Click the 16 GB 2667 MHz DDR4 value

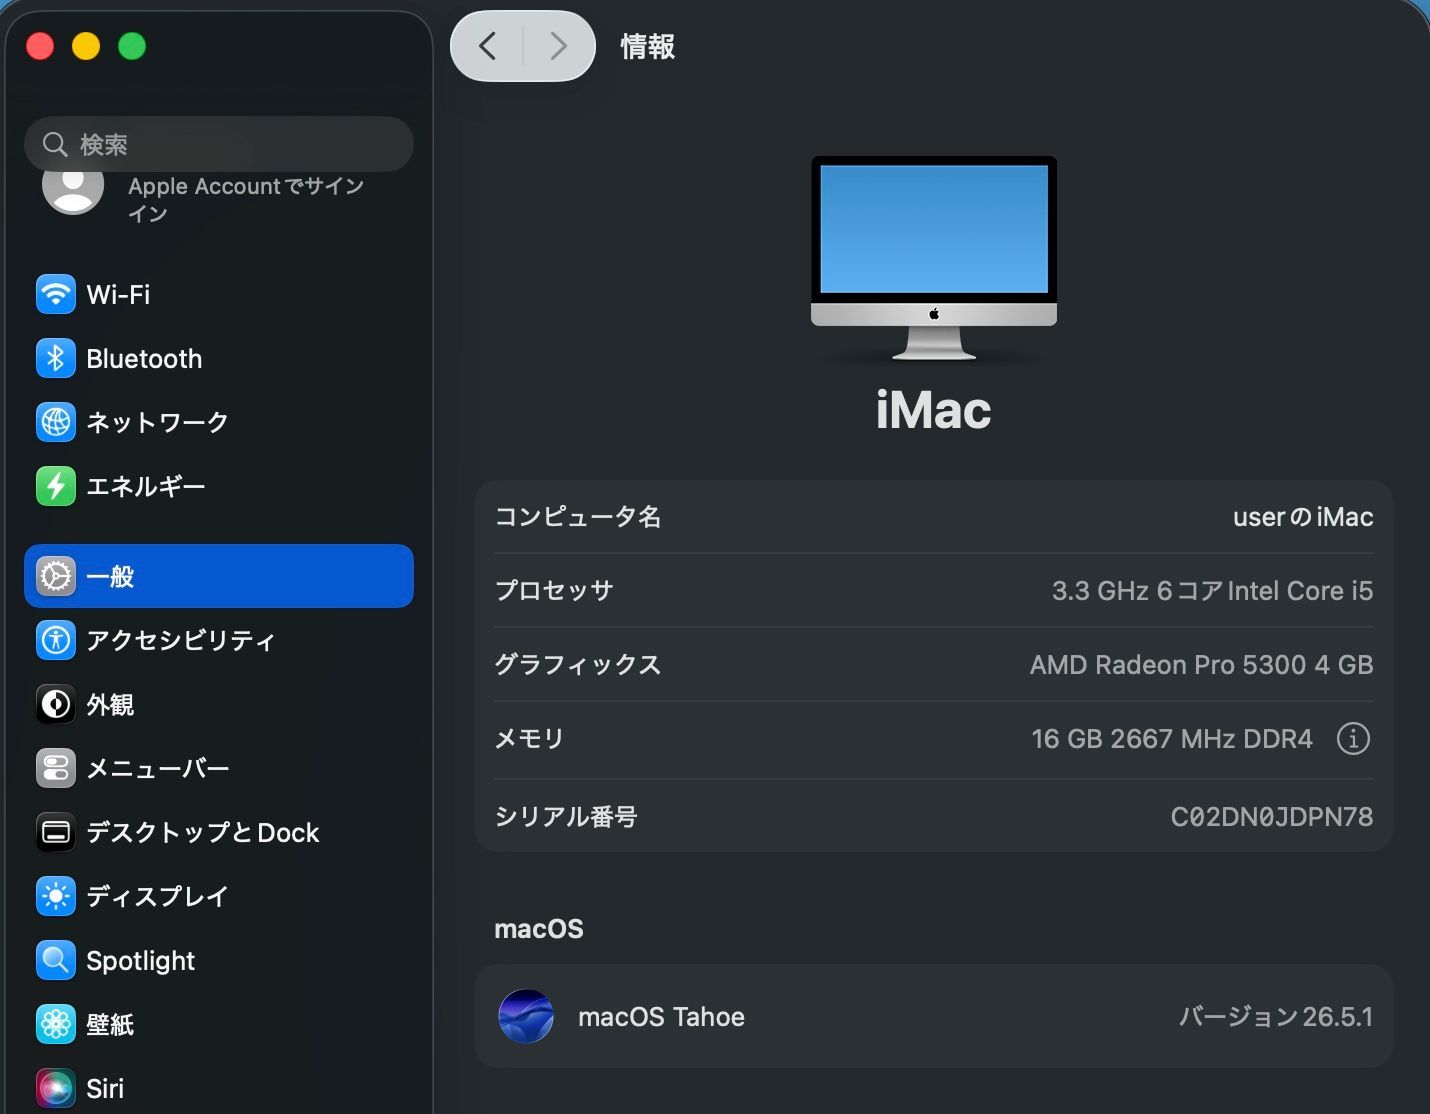(x=1172, y=739)
